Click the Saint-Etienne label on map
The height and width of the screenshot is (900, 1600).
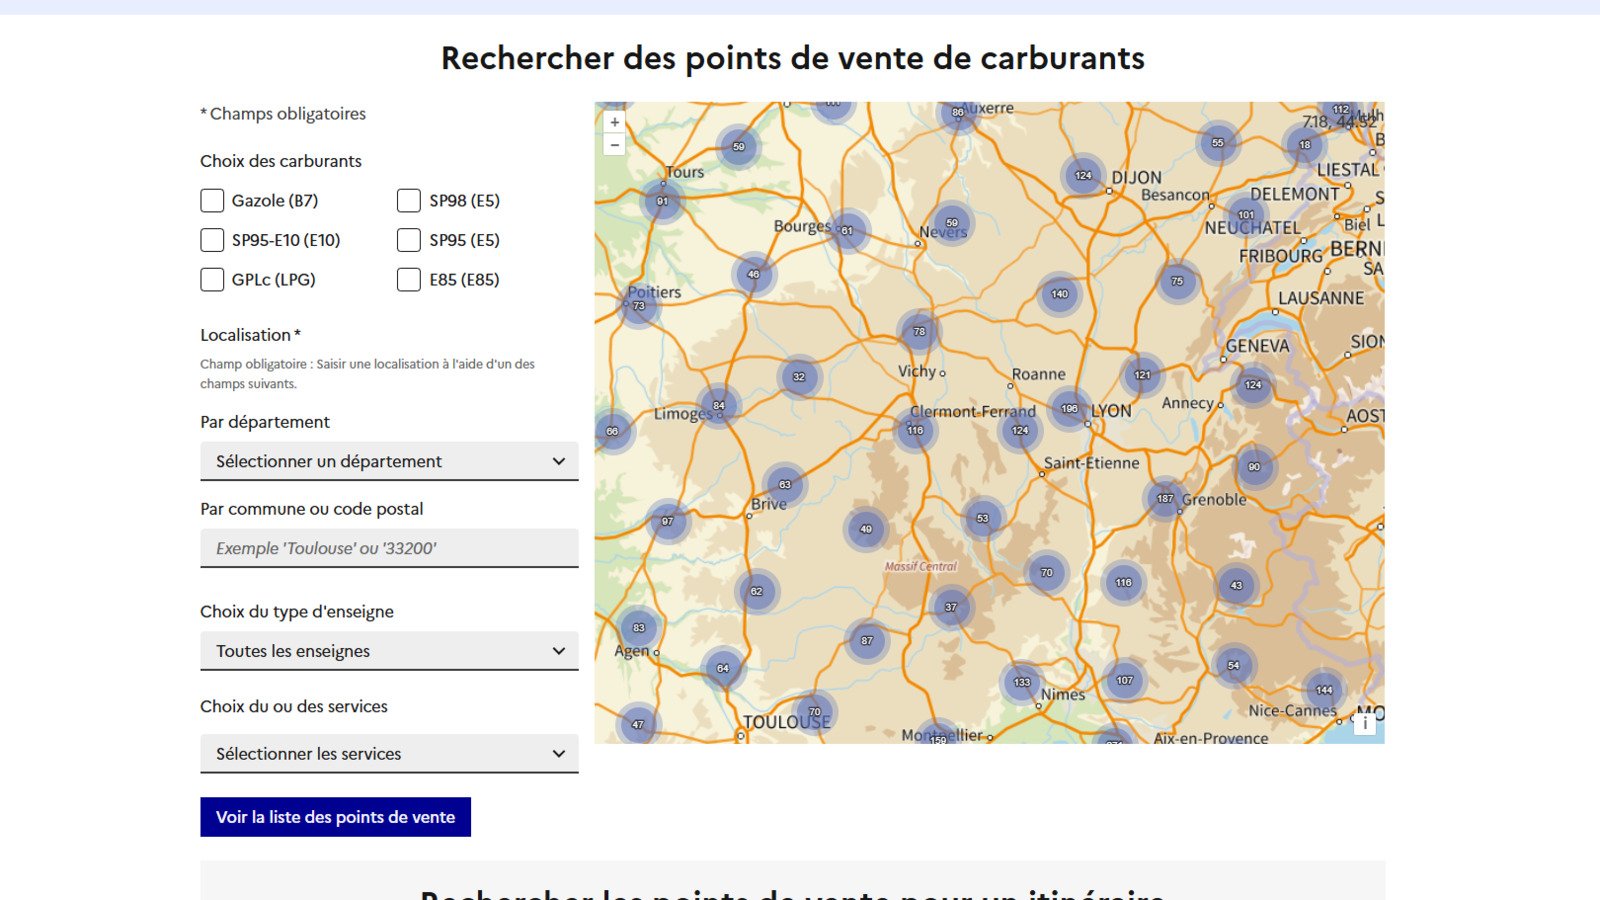(x=1091, y=463)
